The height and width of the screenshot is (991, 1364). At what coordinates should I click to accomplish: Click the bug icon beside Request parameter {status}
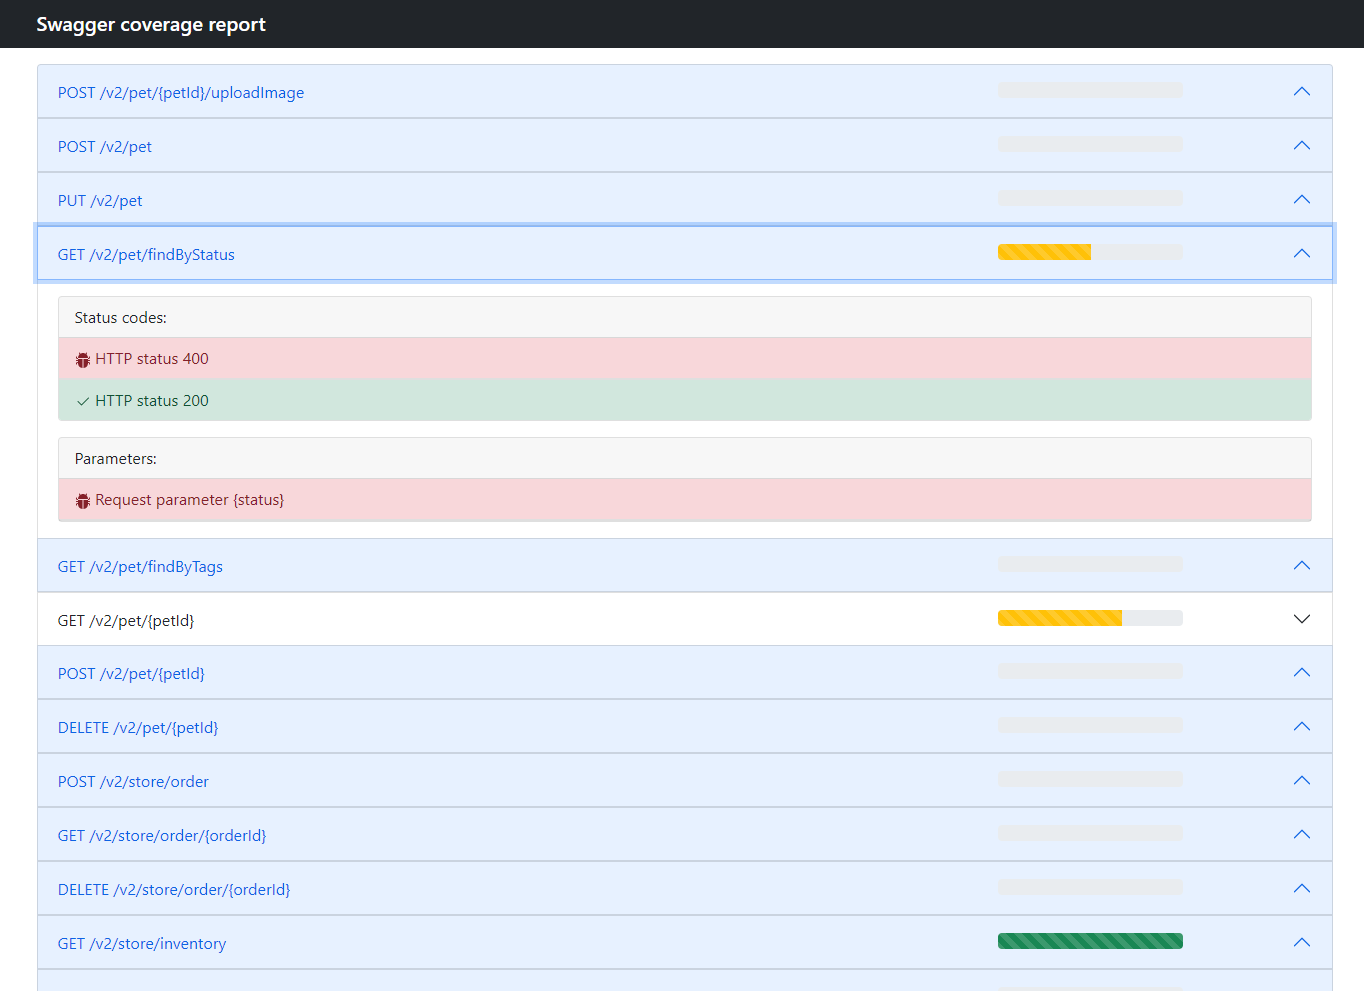[83, 501]
